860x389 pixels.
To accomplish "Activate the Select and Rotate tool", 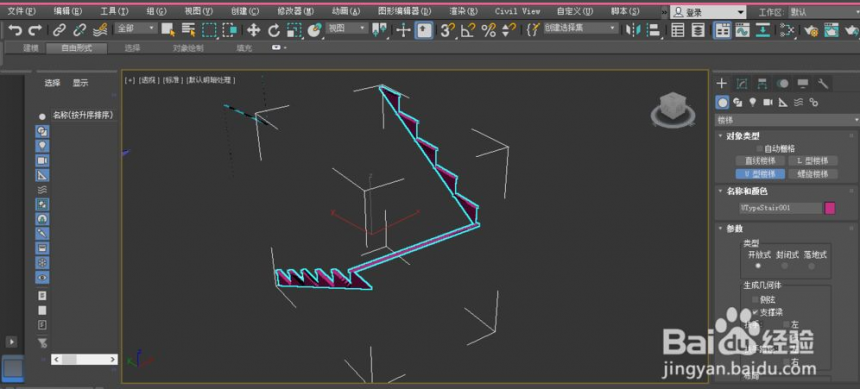I will tap(274, 30).
